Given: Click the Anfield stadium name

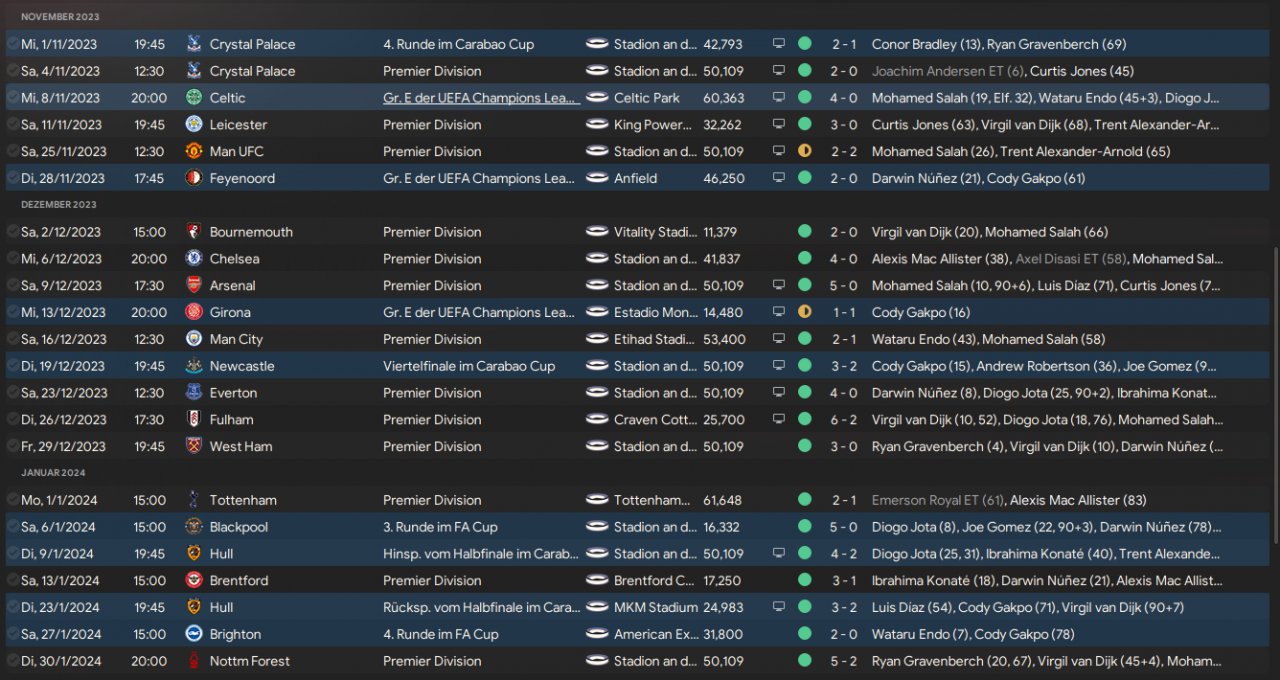Looking at the screenshot, I should point(636,179).
